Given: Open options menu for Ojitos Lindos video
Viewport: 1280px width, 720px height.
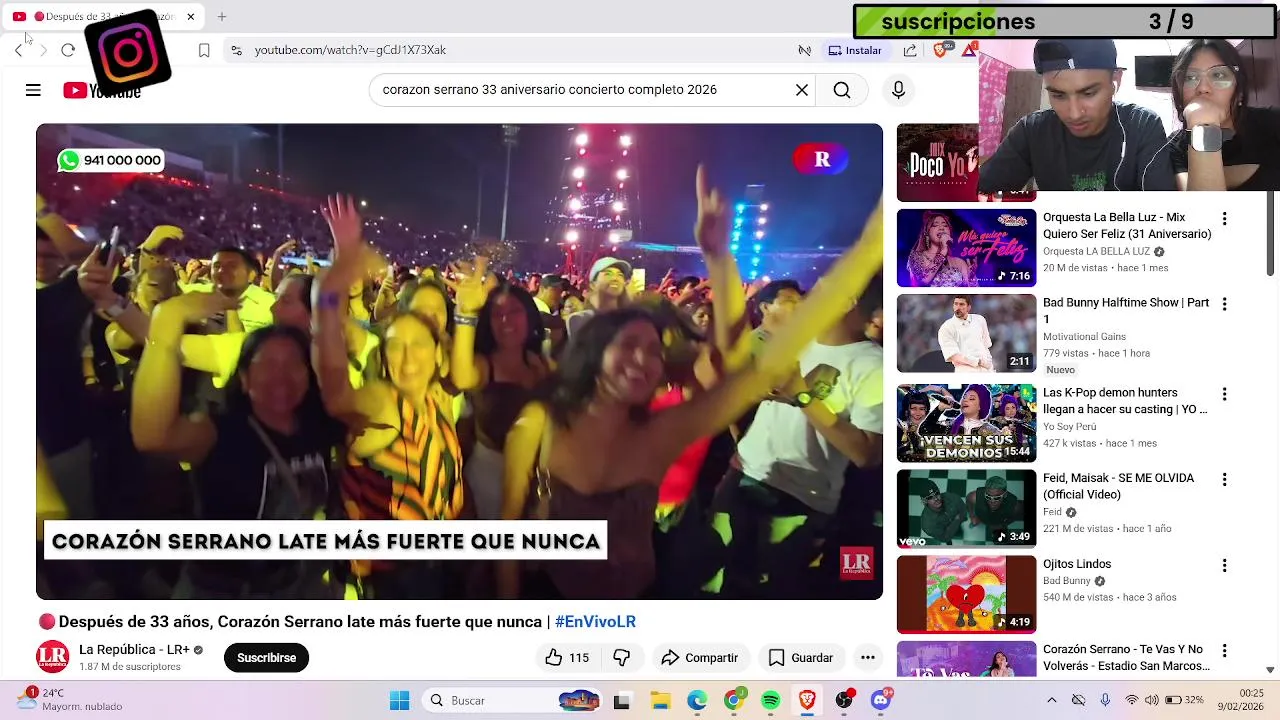Looking at the screenshot, I should (1224, 565).
